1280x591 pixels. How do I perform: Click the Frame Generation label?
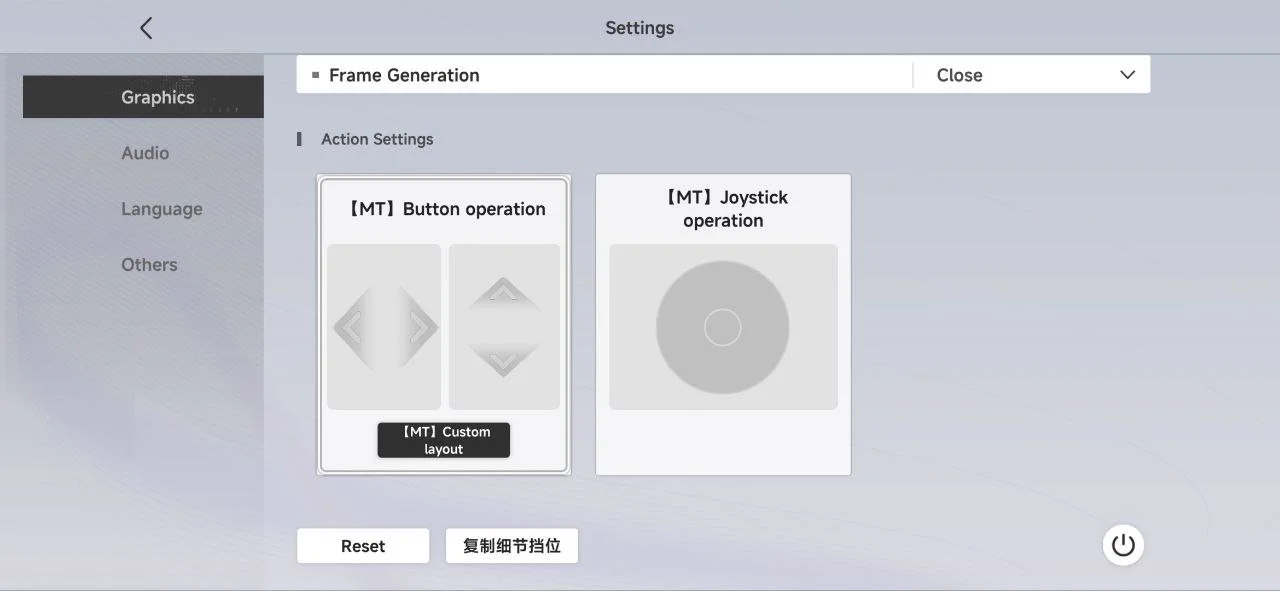404,75
